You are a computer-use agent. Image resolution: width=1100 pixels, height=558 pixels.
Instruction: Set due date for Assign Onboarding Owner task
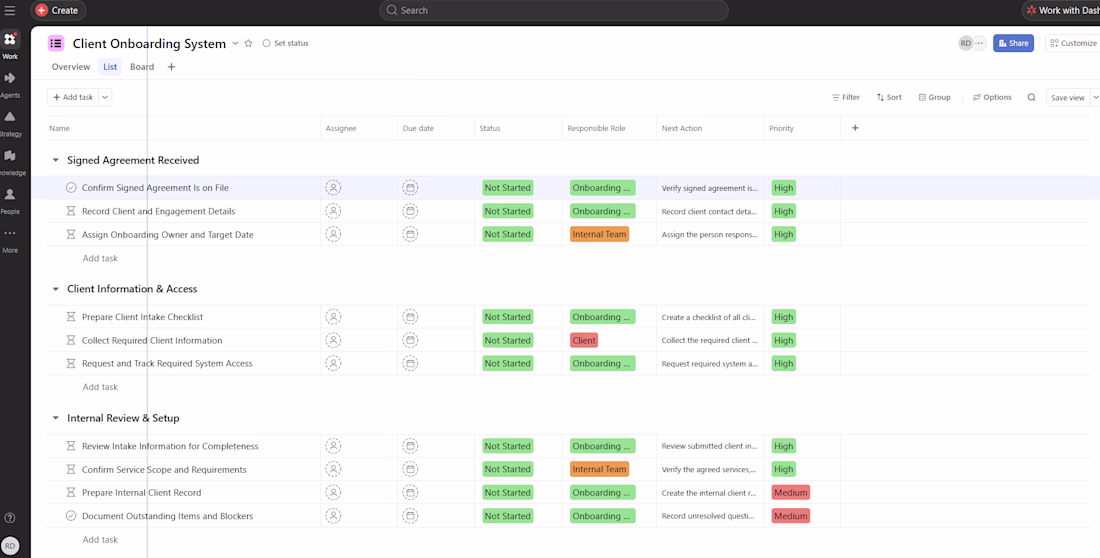(410, 234)
